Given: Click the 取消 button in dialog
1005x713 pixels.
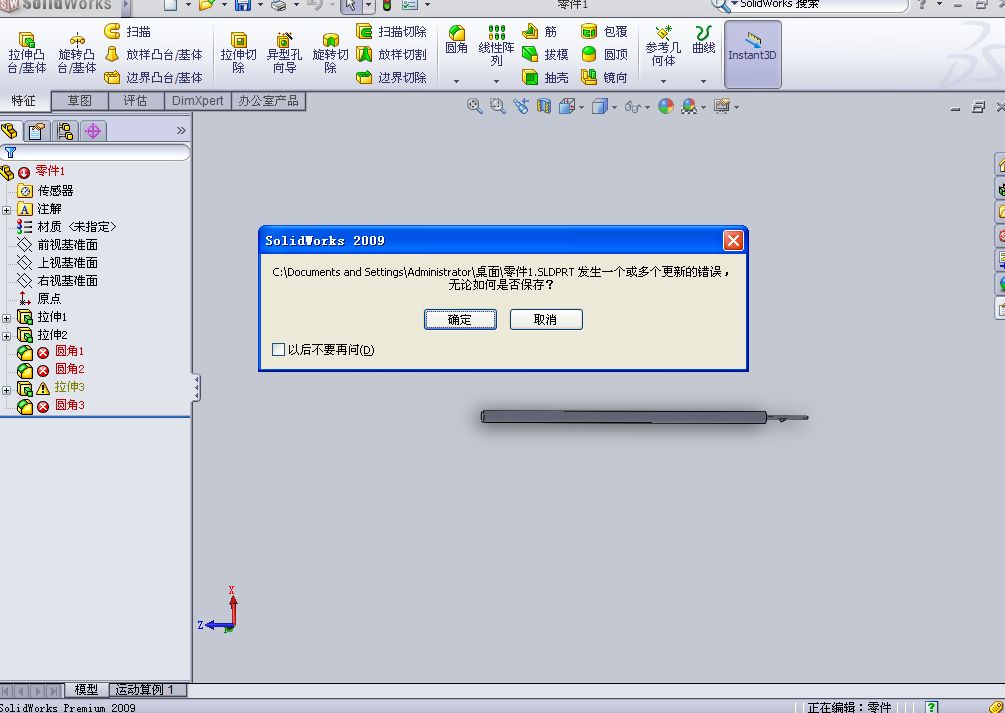Looking at the screenshot, I should 546,319.
